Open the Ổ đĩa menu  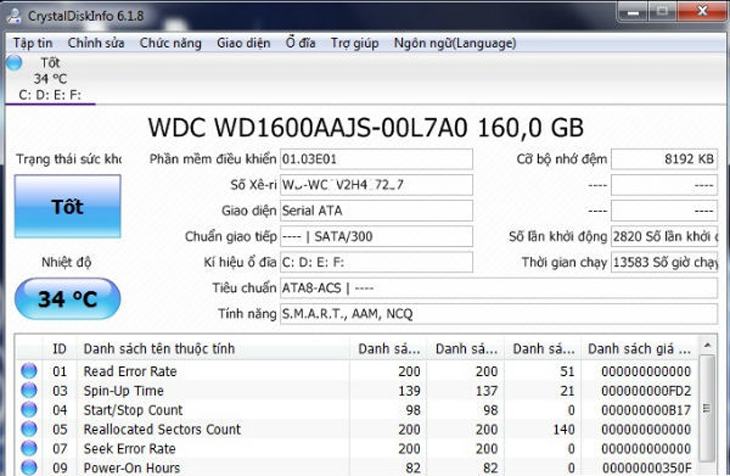pyautogui.click(x=300, y=43)
